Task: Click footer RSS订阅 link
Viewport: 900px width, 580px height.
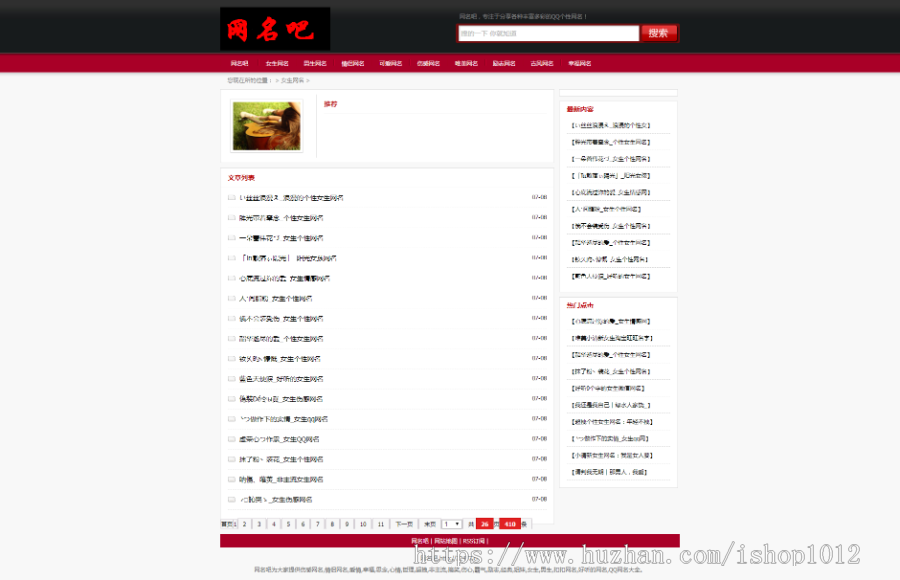Action: 474,541
